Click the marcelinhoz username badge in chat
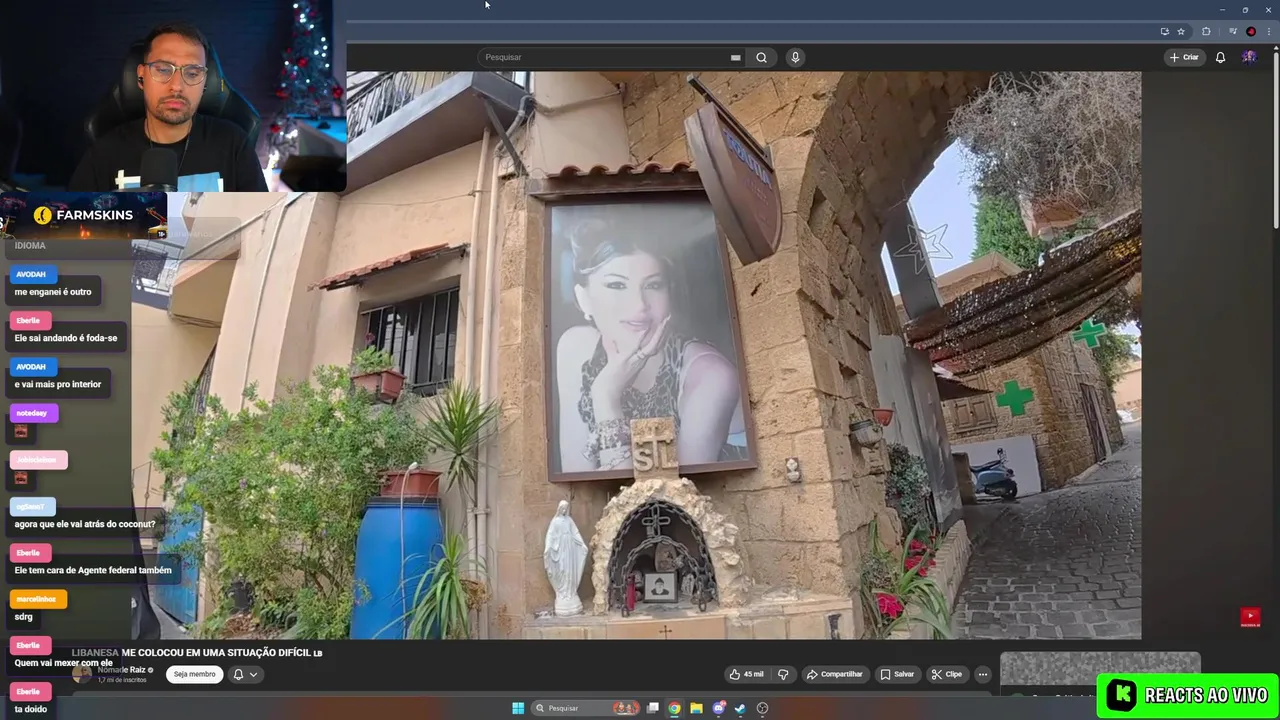 click(36, 599)
